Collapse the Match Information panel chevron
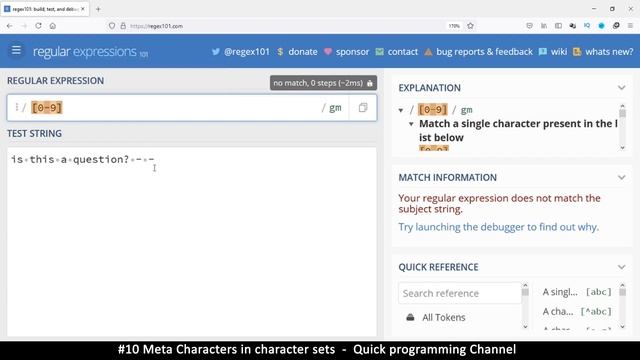 pos(621,177)
